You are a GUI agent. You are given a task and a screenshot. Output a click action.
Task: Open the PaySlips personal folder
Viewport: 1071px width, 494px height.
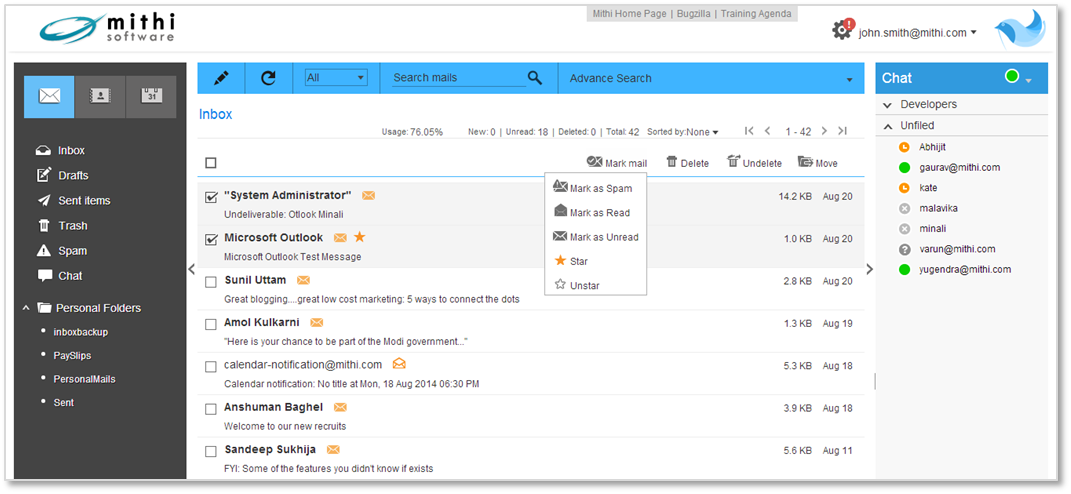(x=72, y=356)
